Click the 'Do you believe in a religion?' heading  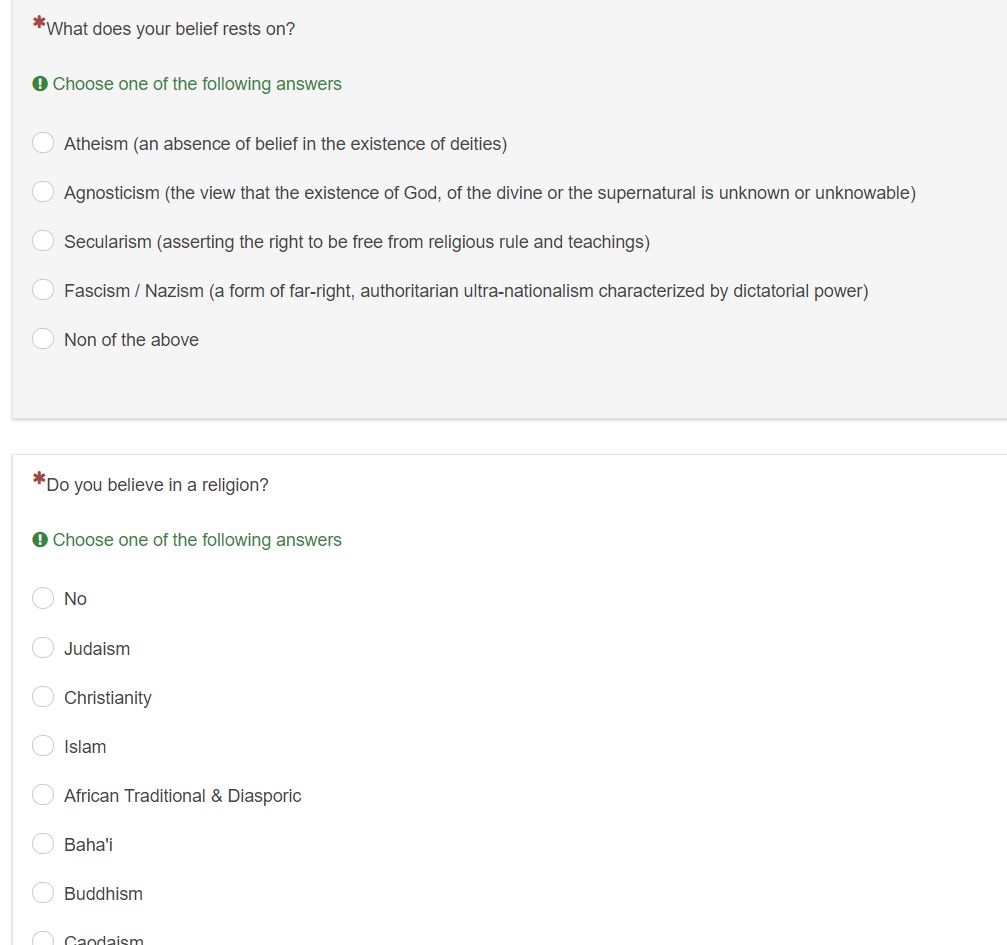pyautogui.click(x=157, y=485)
